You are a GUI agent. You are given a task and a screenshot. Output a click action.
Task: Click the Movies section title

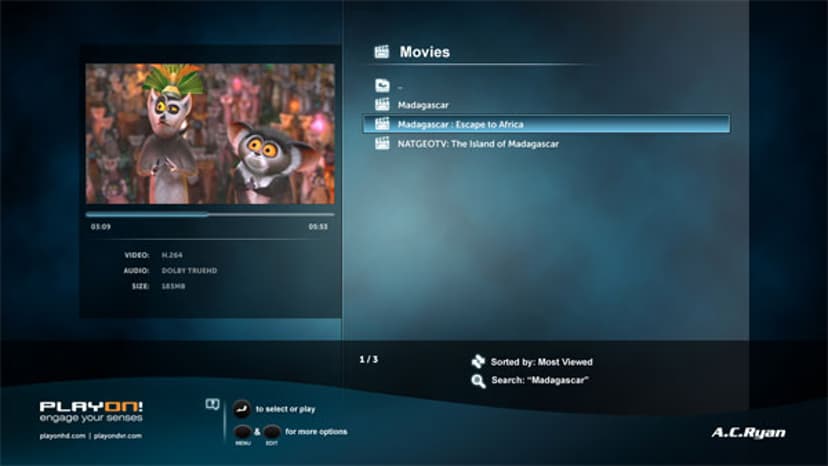coord(425,52)
